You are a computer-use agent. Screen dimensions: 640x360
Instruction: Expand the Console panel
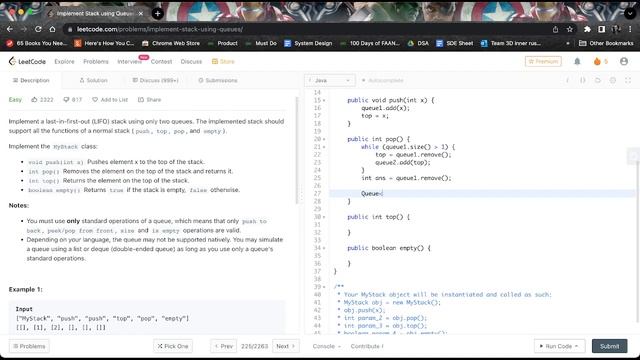[326, 346]
